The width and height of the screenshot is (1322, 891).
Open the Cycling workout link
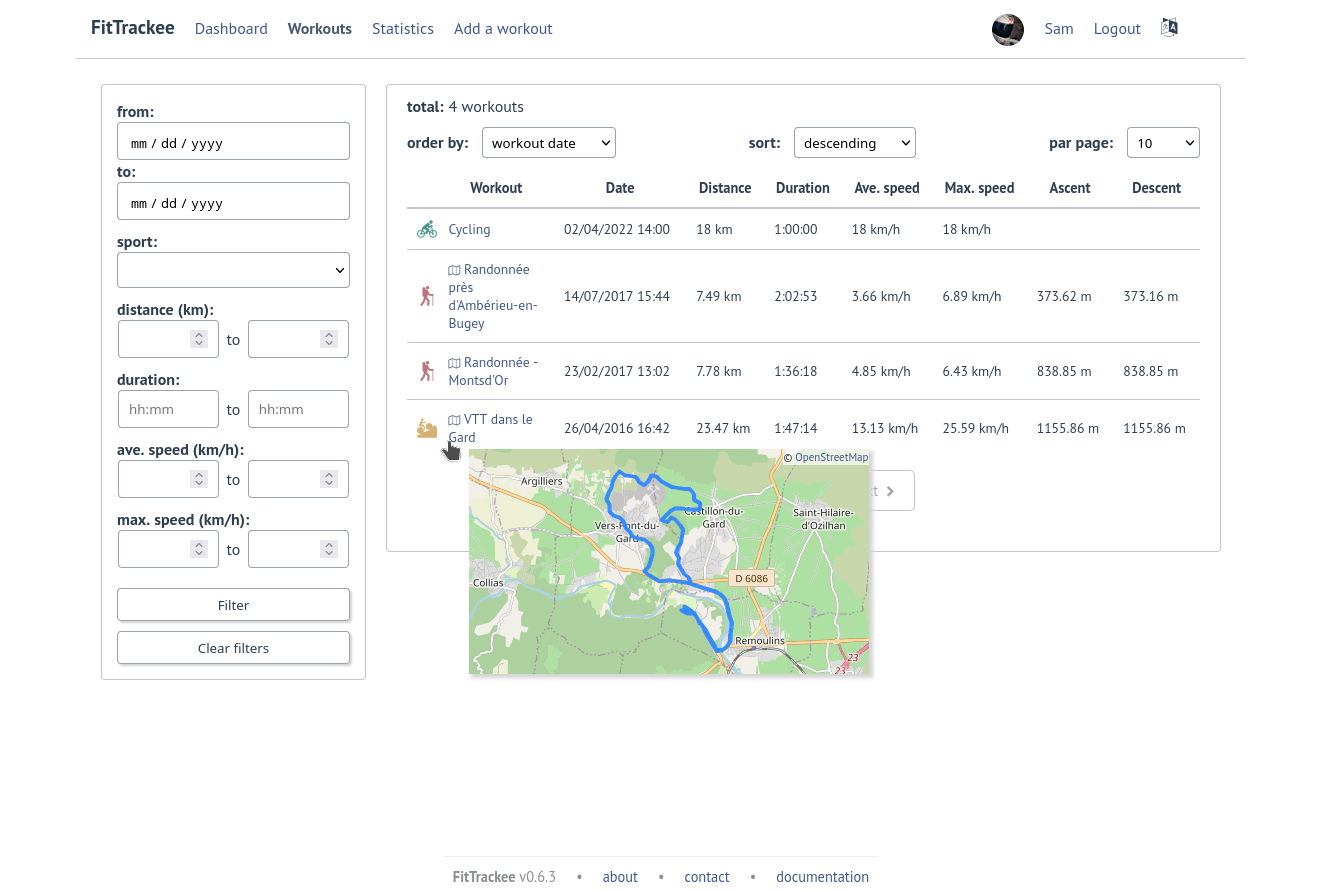pyautogui.click(x=469, y=229)
